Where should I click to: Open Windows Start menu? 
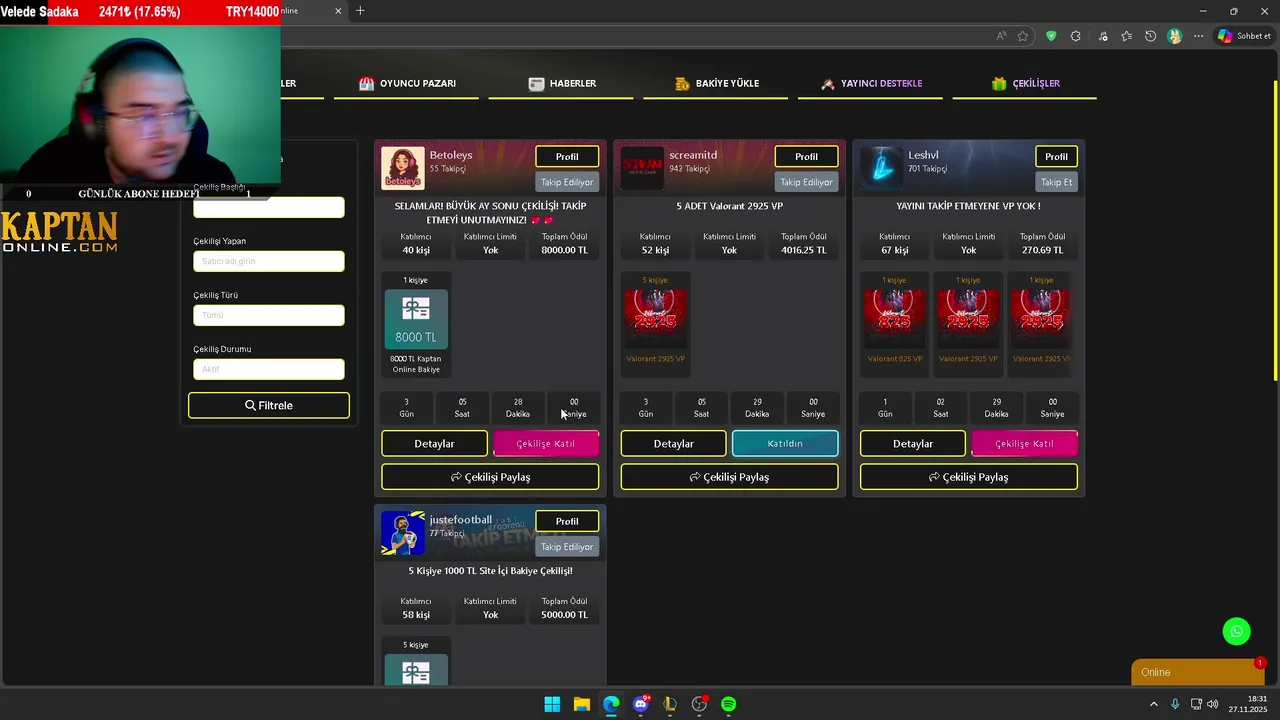coord(552,704)
